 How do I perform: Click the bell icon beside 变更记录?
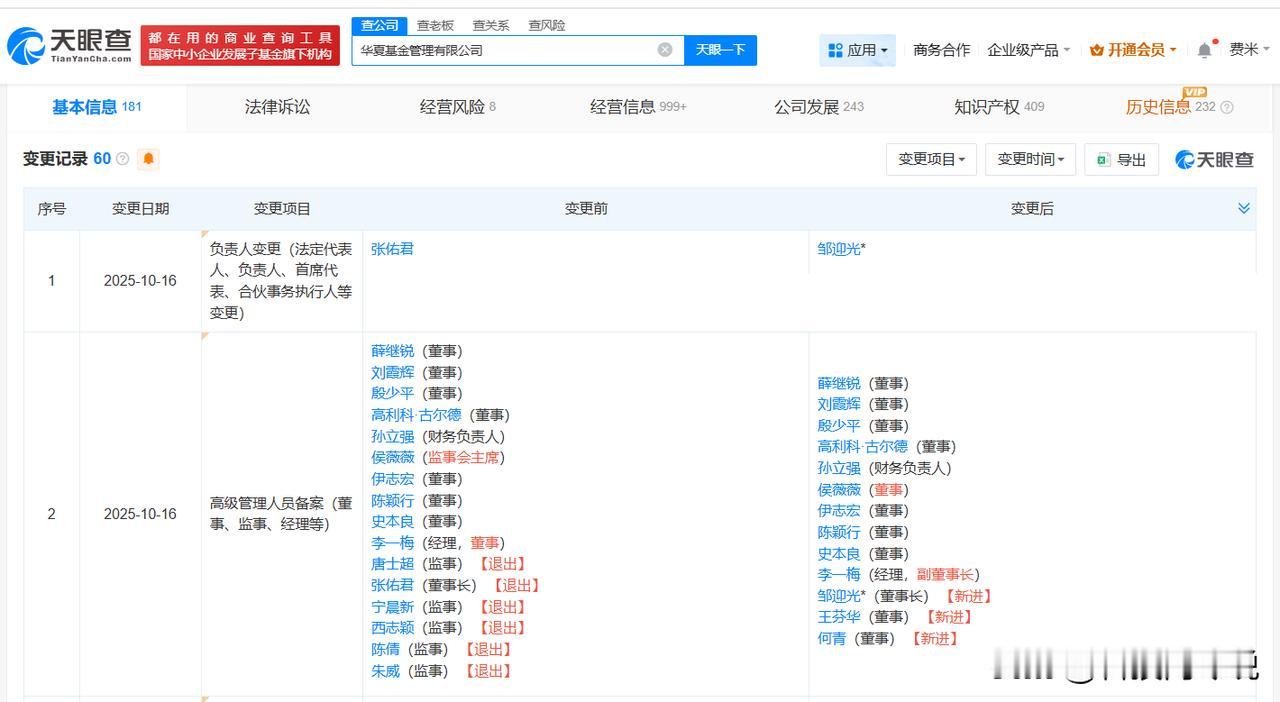(148, 159)
